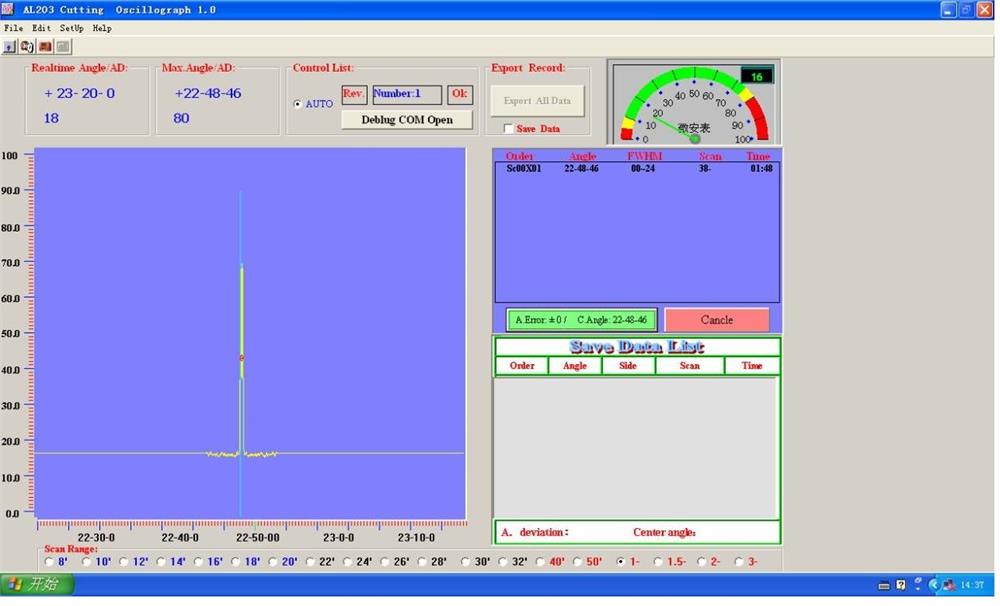Open the File menu

click(13, 28)
